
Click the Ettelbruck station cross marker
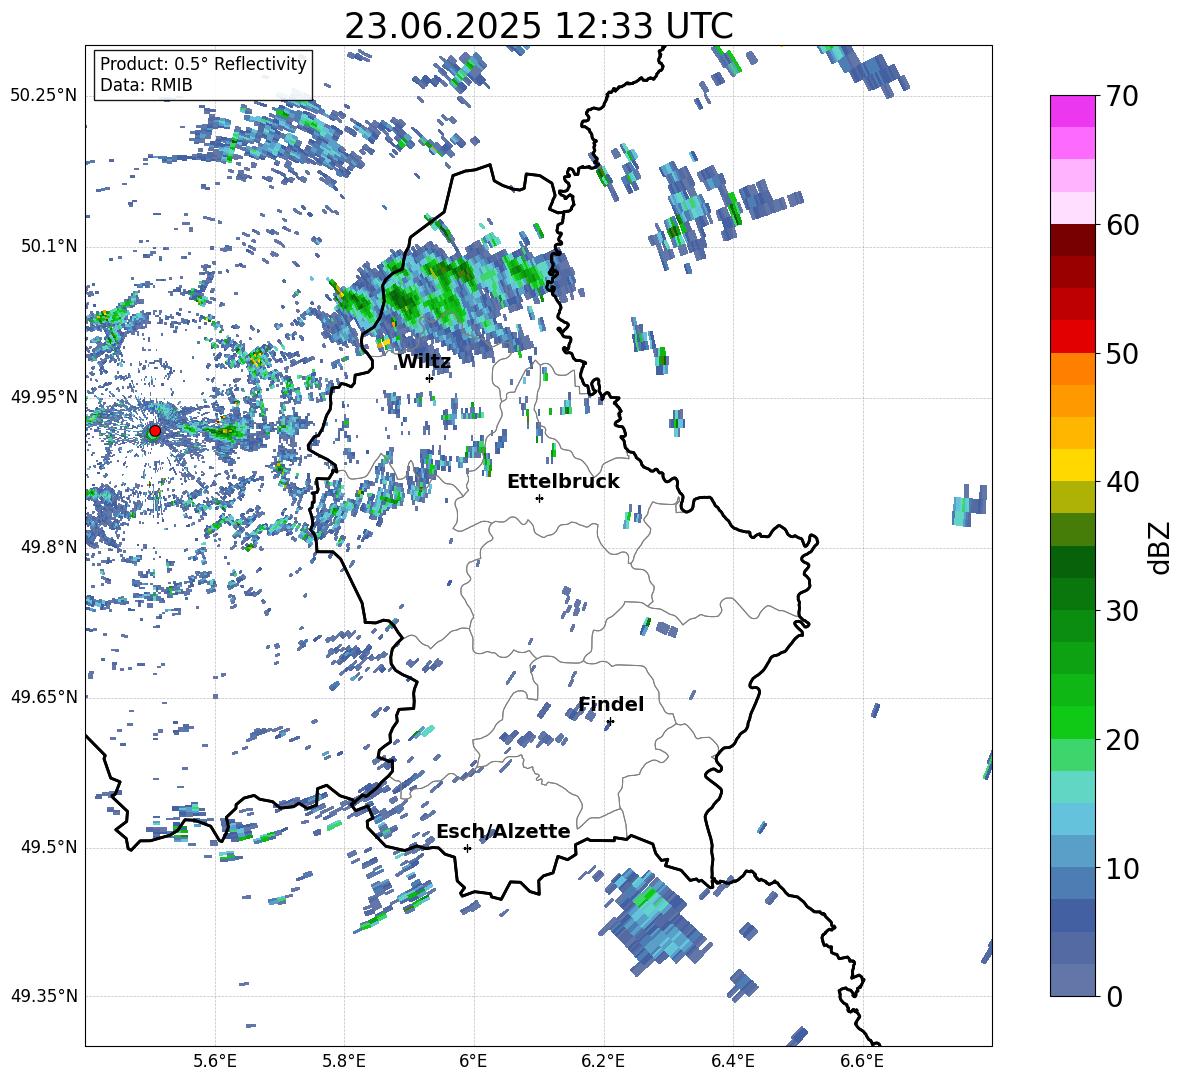coord(539,498)
